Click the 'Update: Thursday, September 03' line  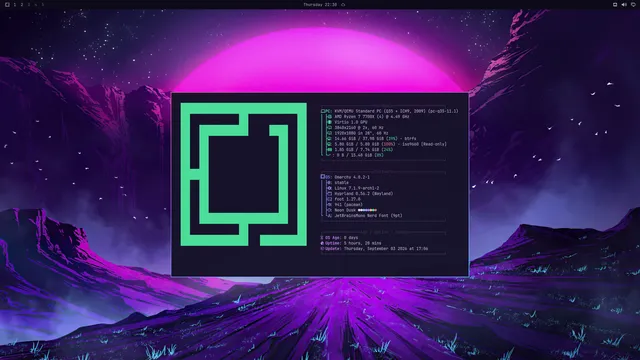point(374,249)
